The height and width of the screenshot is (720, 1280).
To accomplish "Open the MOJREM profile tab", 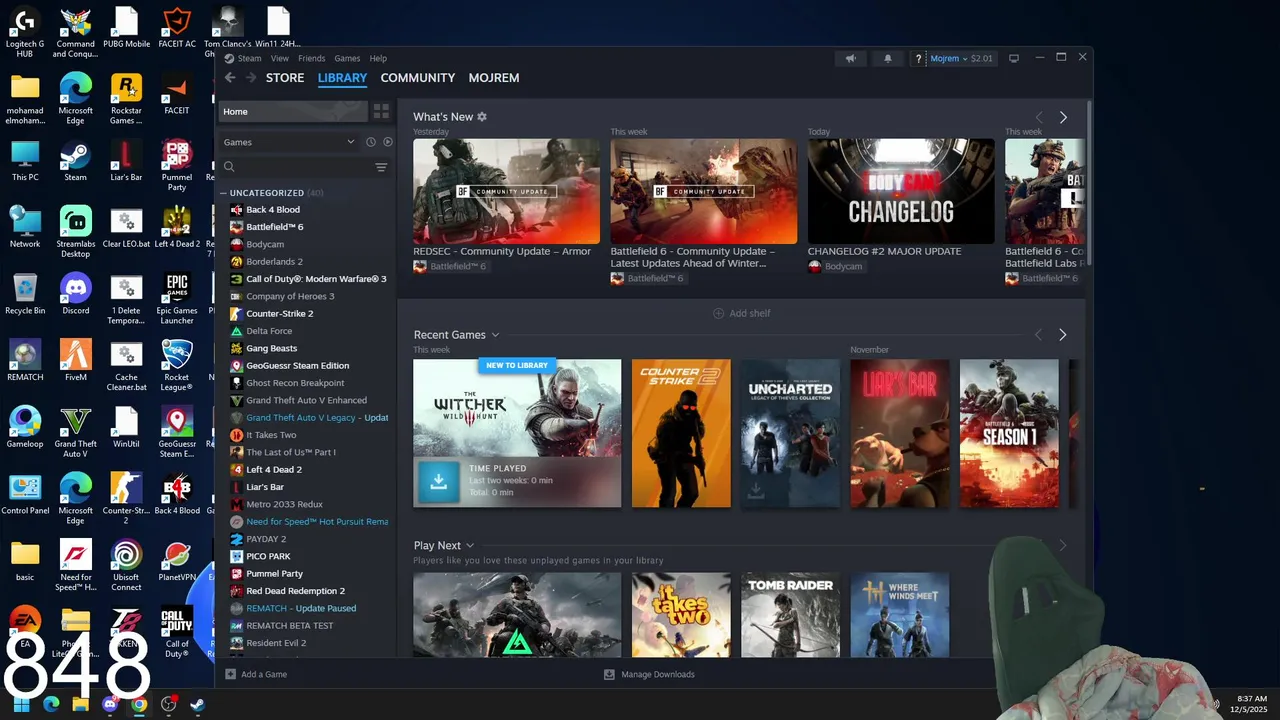I will (494, 78).
